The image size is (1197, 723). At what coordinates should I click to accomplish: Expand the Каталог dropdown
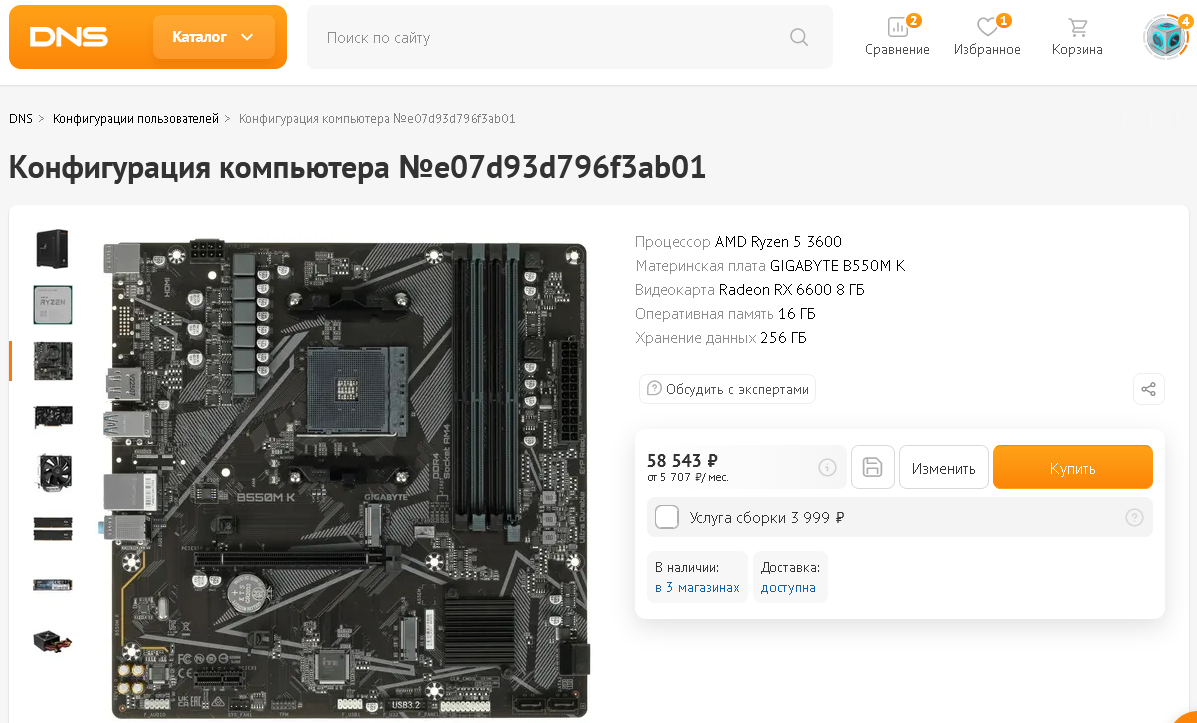(x=213, y=37)
